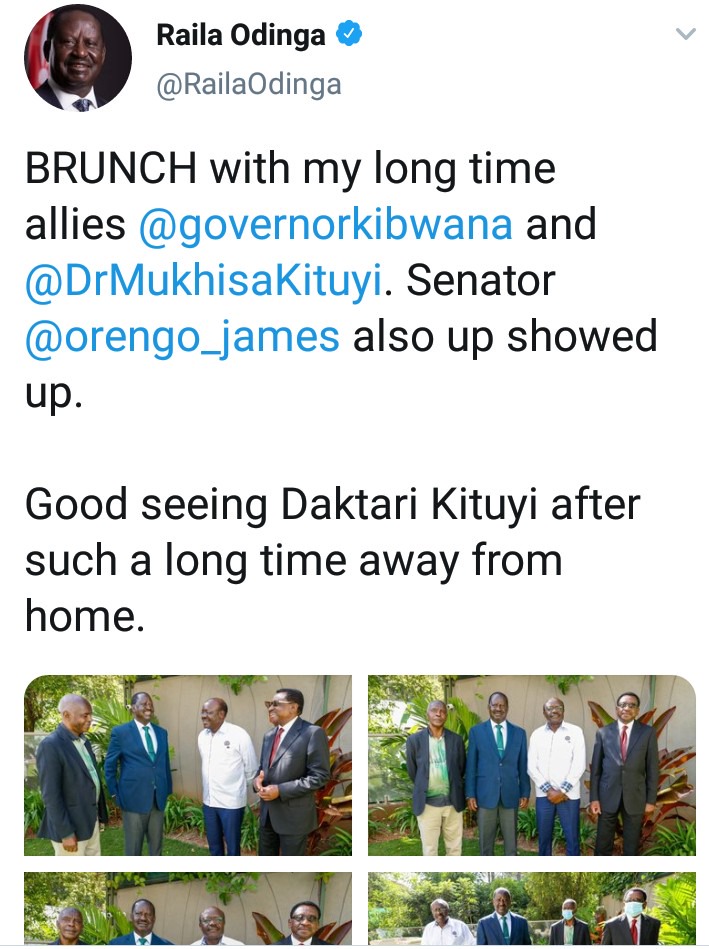Click man in blue suit in second photo
Screen dimensions: 709x949
[x=498, y=773]
